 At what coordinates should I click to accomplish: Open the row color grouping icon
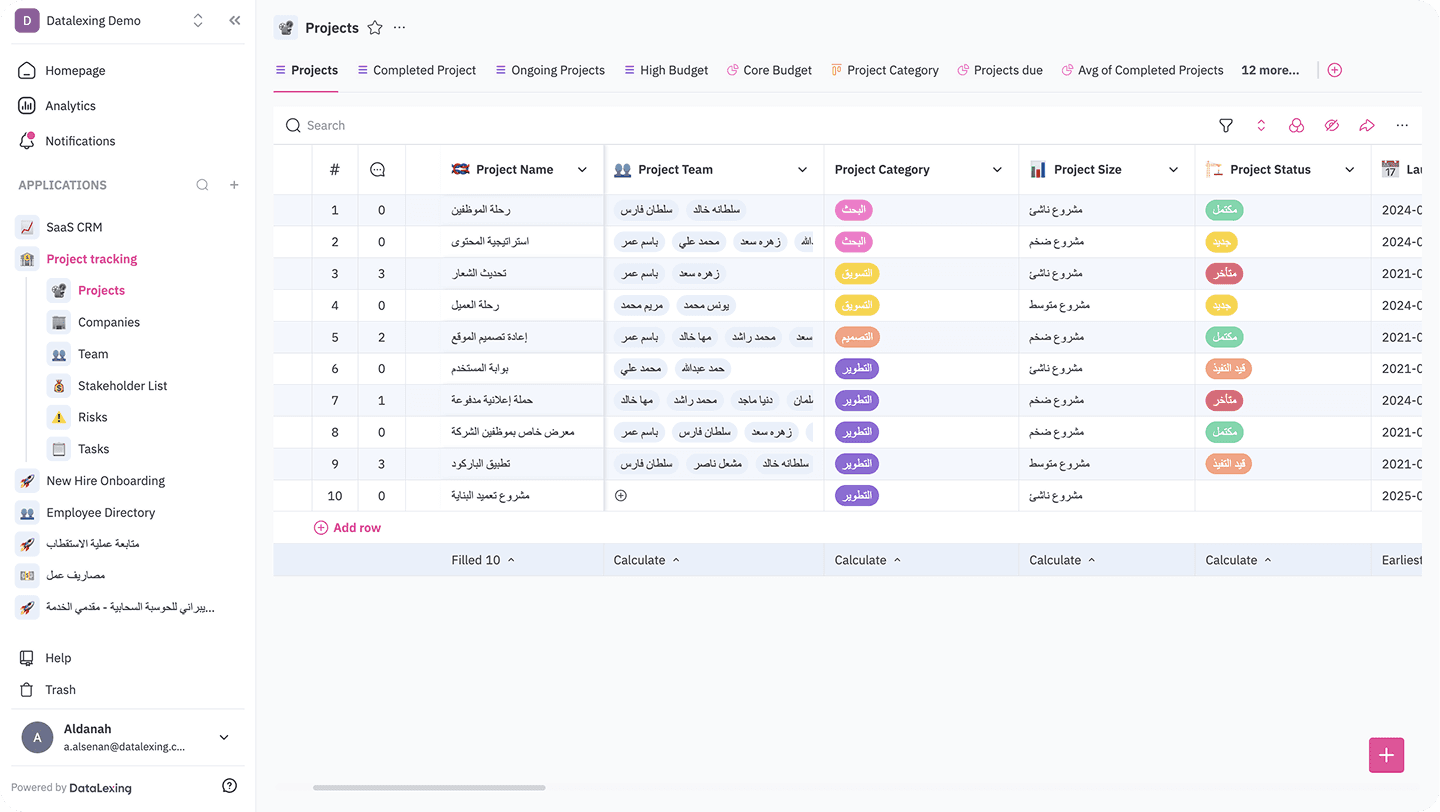click(1296, 125)
